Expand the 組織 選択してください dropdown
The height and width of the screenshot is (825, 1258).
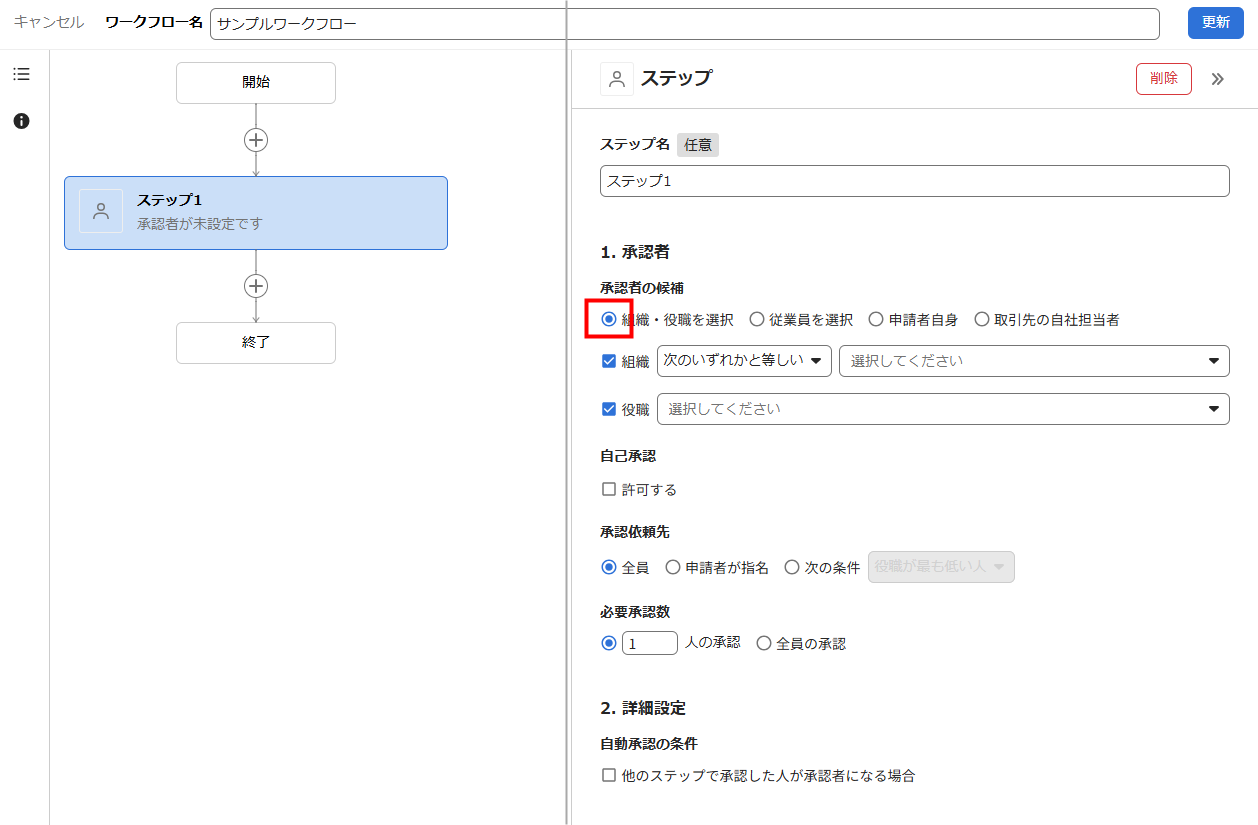coord(1034,361)
